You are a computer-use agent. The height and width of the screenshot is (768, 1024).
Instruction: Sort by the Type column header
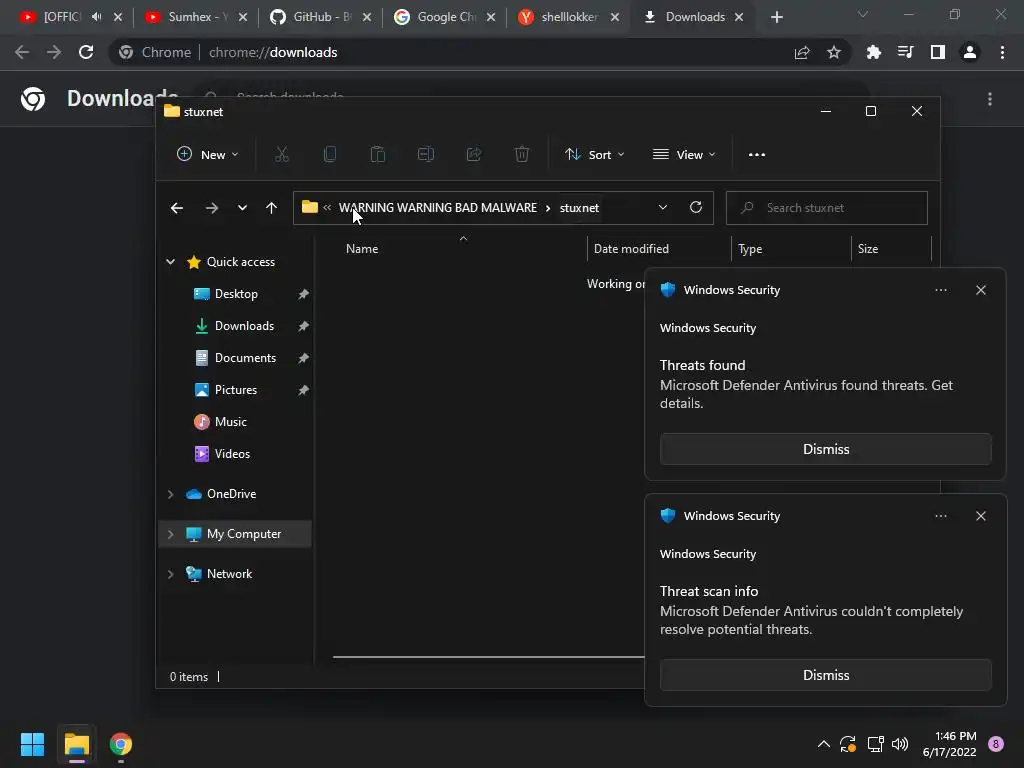point(792,249)
